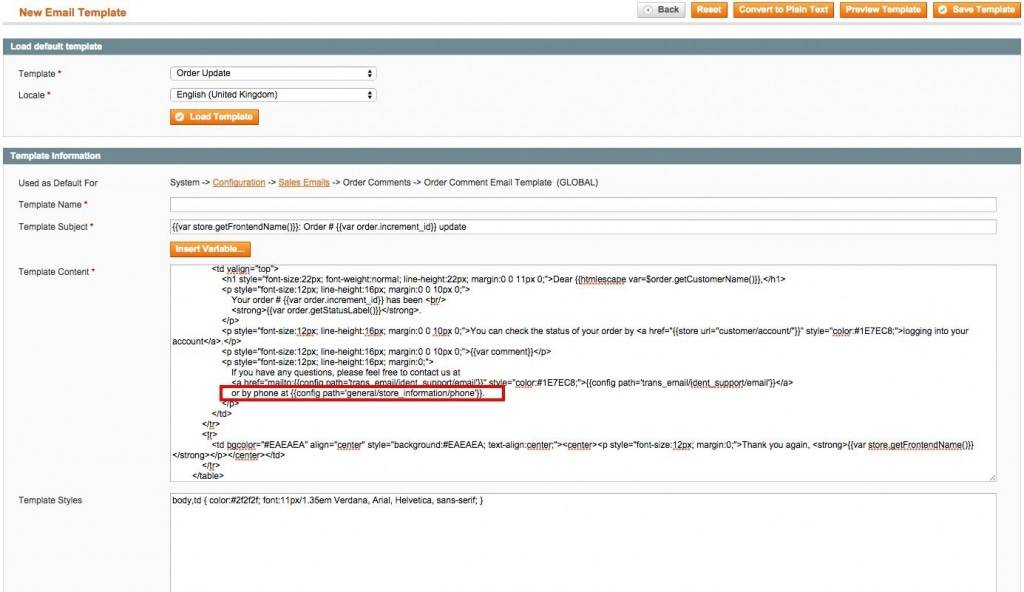The image size is (1024, 592).
Task: Open the Template dropdown showing Order Update
Action: point(273,74)
